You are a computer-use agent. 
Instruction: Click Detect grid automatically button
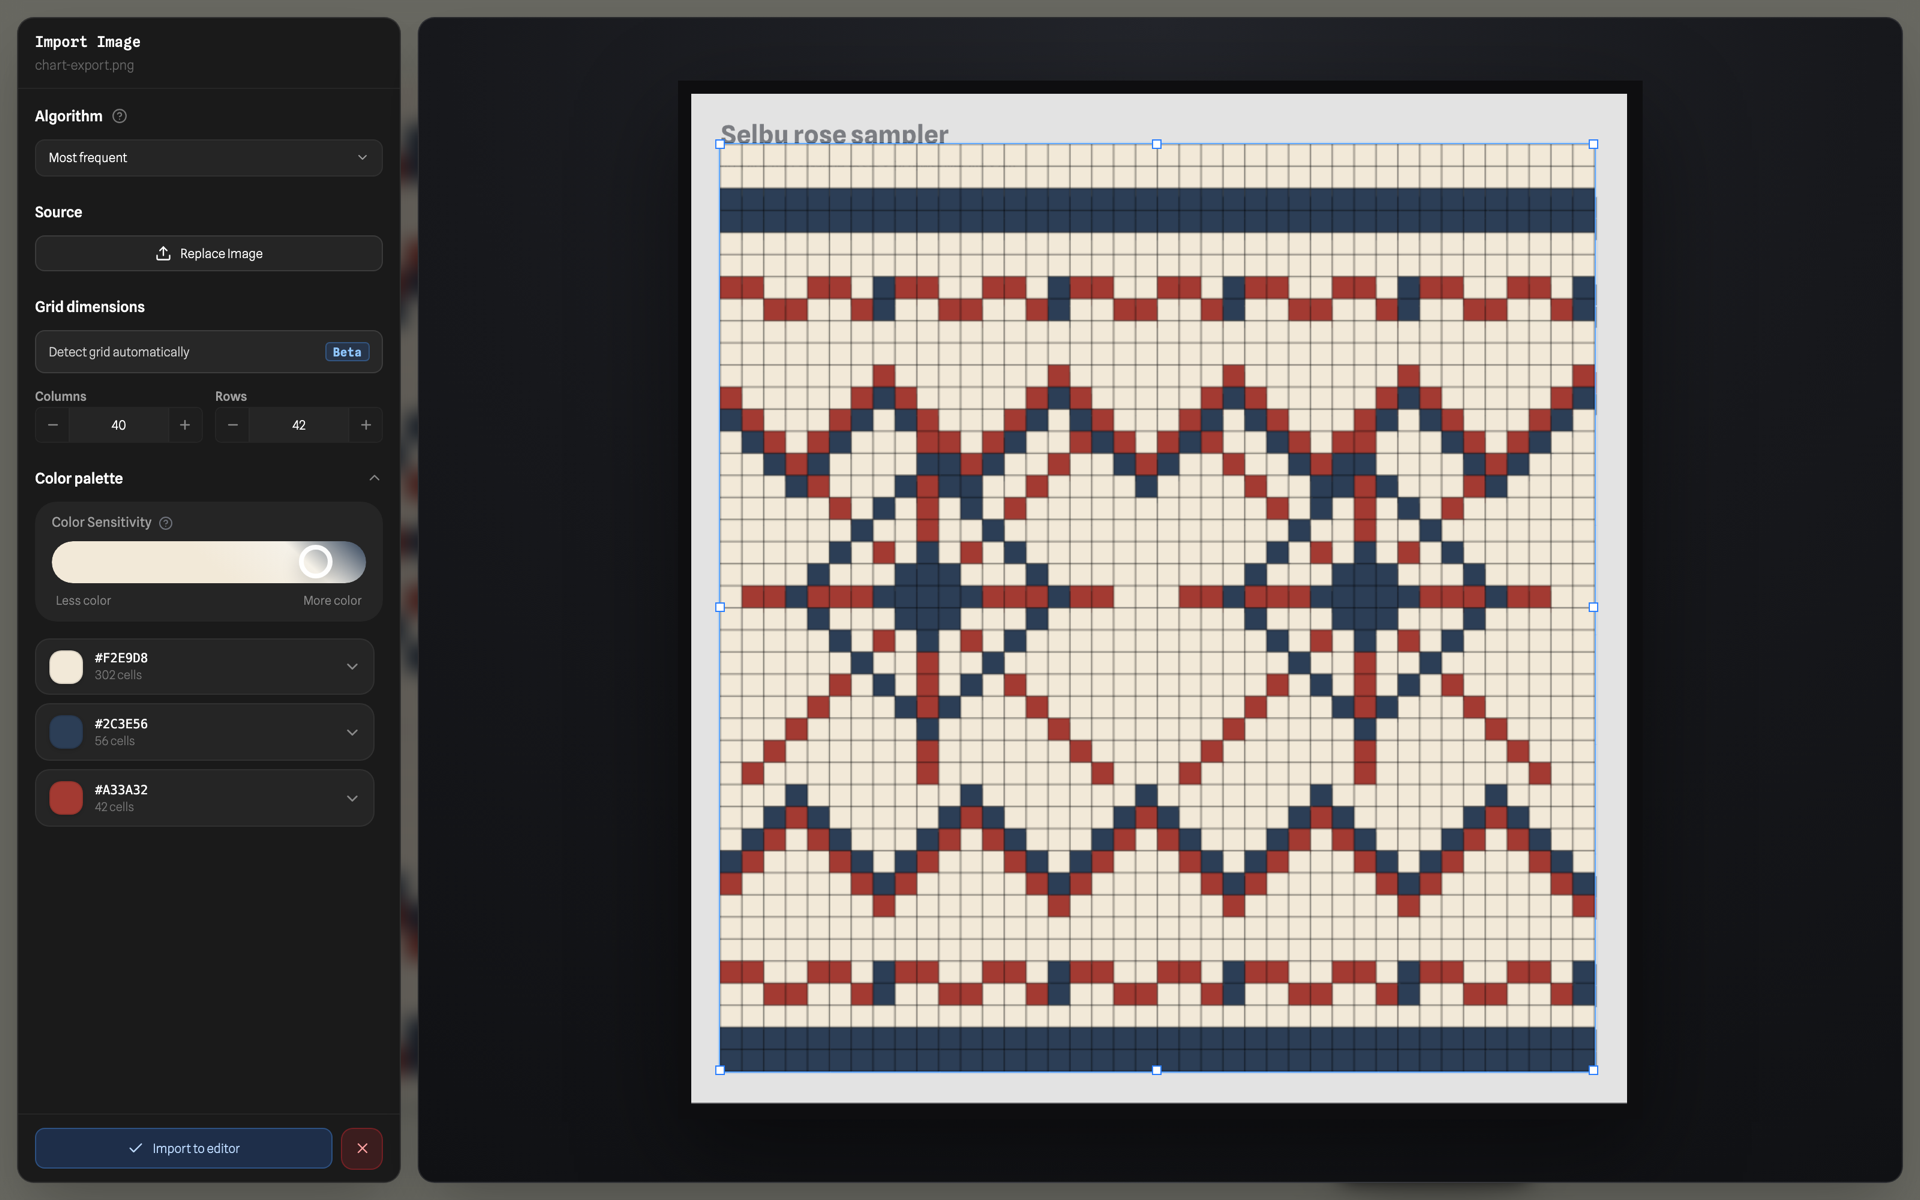point(208,352)
